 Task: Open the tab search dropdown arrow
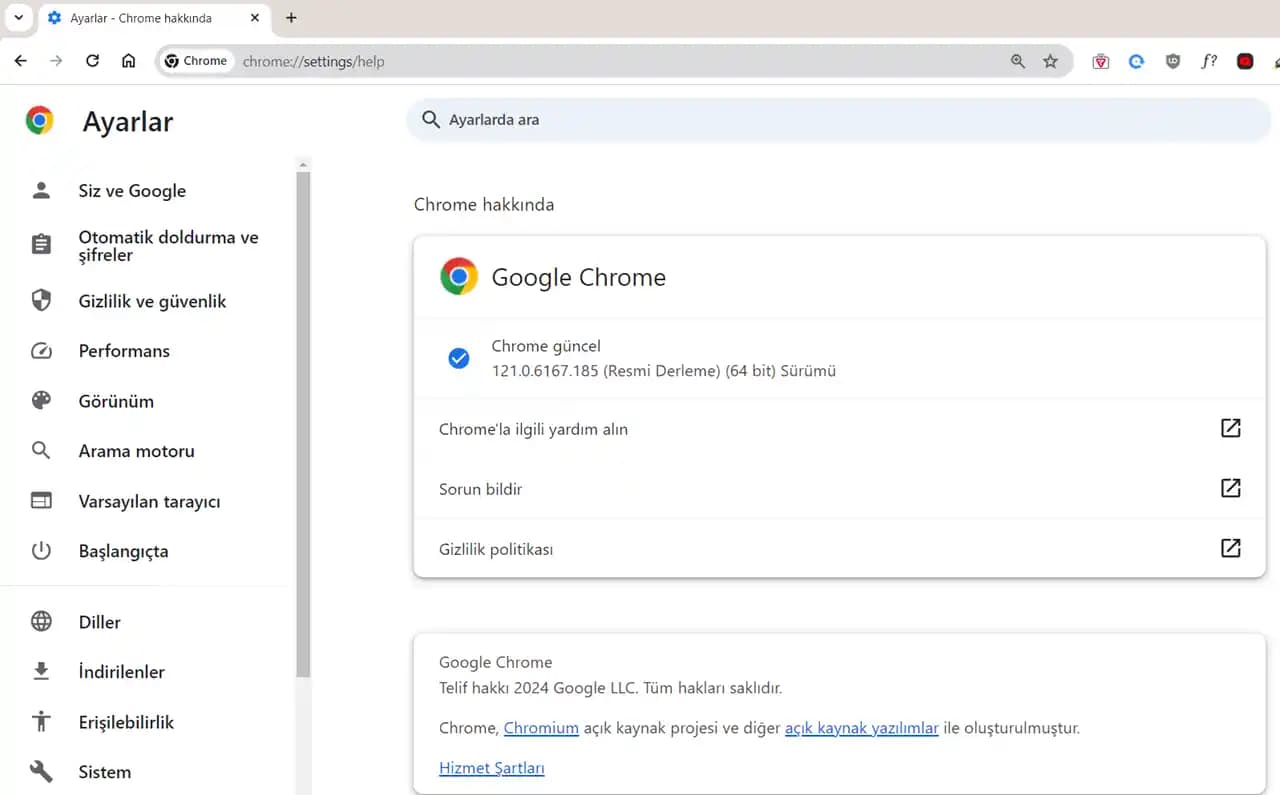pyautogui.click(x=18, y=17)
